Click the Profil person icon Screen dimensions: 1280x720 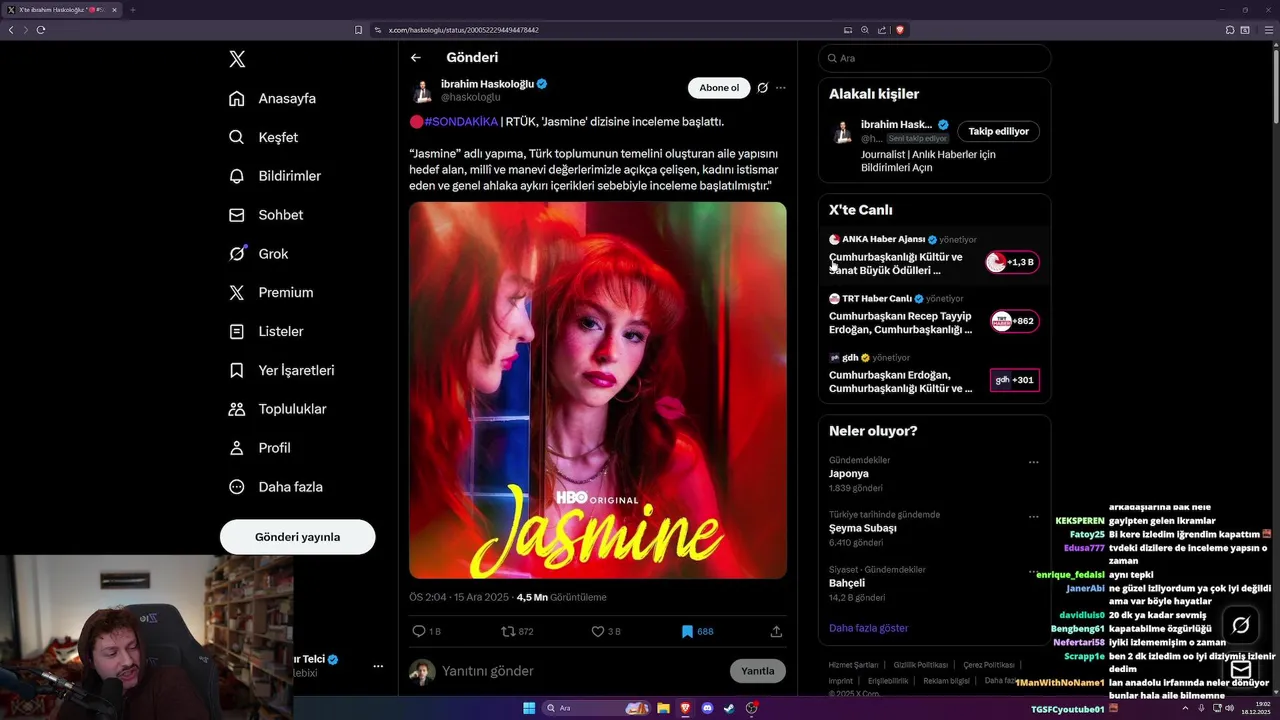pyautogui.click(x=237, y=448)
